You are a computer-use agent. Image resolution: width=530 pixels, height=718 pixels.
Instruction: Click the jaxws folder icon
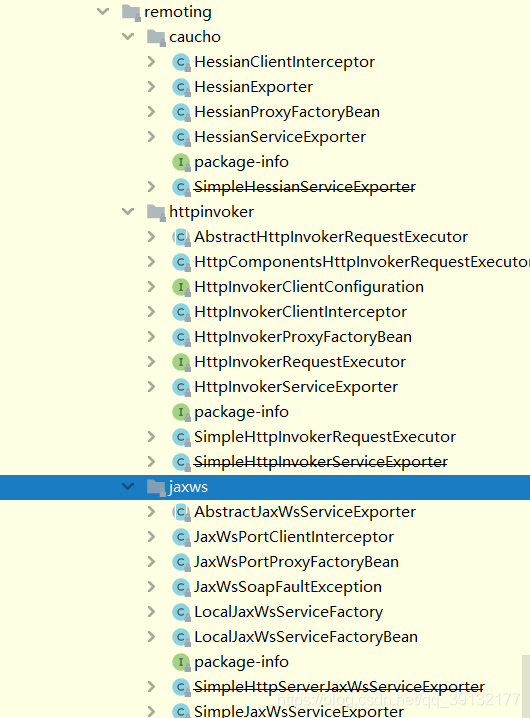(x=156, y=487)
